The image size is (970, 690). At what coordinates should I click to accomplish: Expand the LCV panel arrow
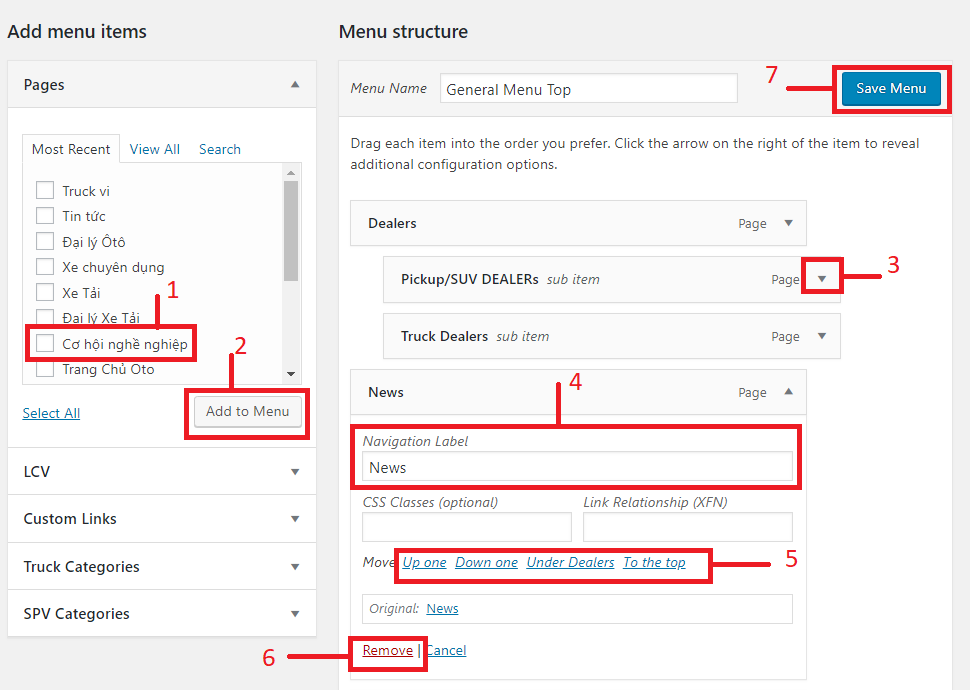pos(295,472)
